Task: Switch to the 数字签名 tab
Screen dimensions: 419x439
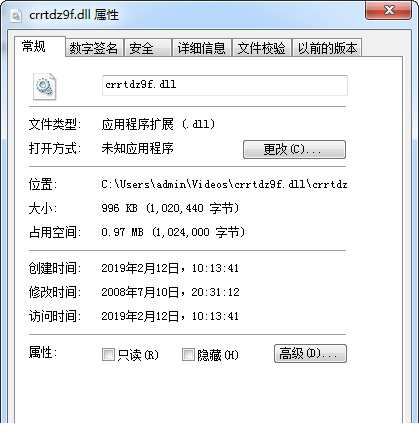Action: tap(94, 48)
